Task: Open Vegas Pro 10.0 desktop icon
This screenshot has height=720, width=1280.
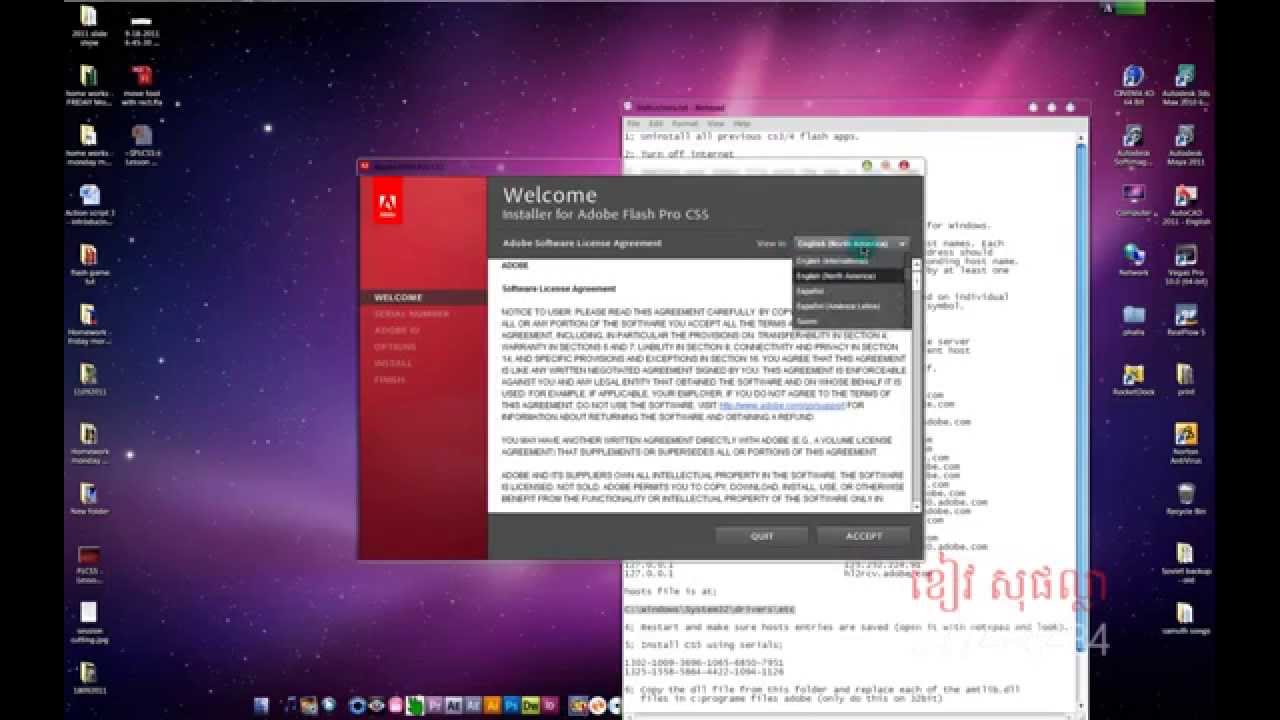Action: (x=1185, y=264)
